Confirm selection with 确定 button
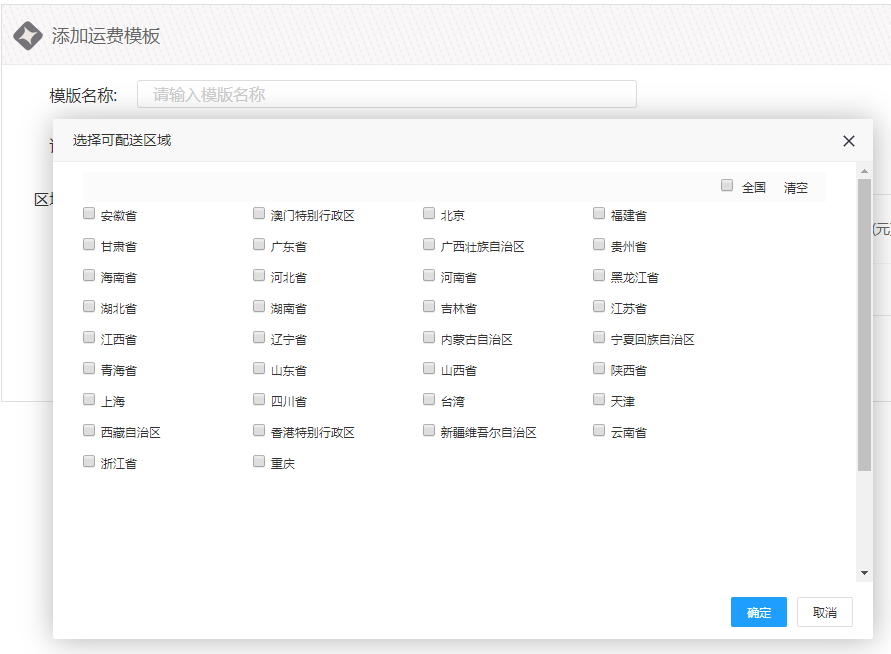 (758, 612)
